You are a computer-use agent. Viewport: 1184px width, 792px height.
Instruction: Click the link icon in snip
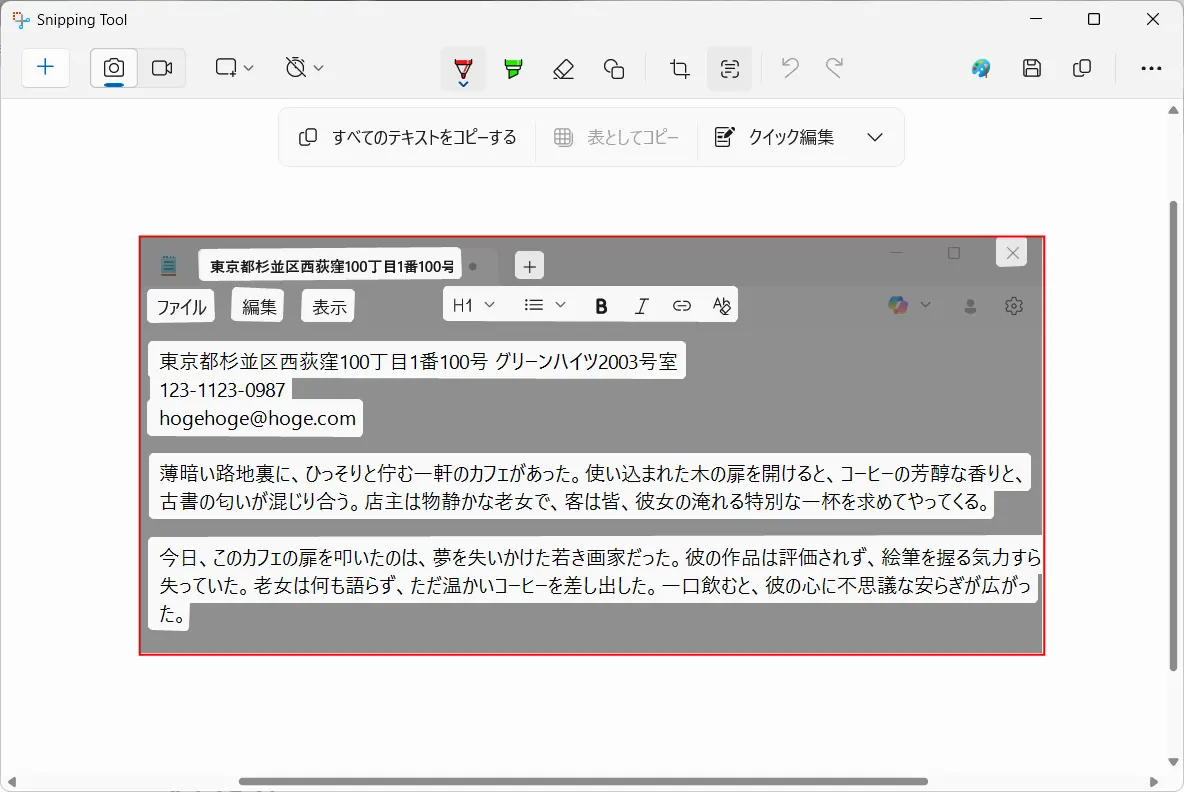682,306
